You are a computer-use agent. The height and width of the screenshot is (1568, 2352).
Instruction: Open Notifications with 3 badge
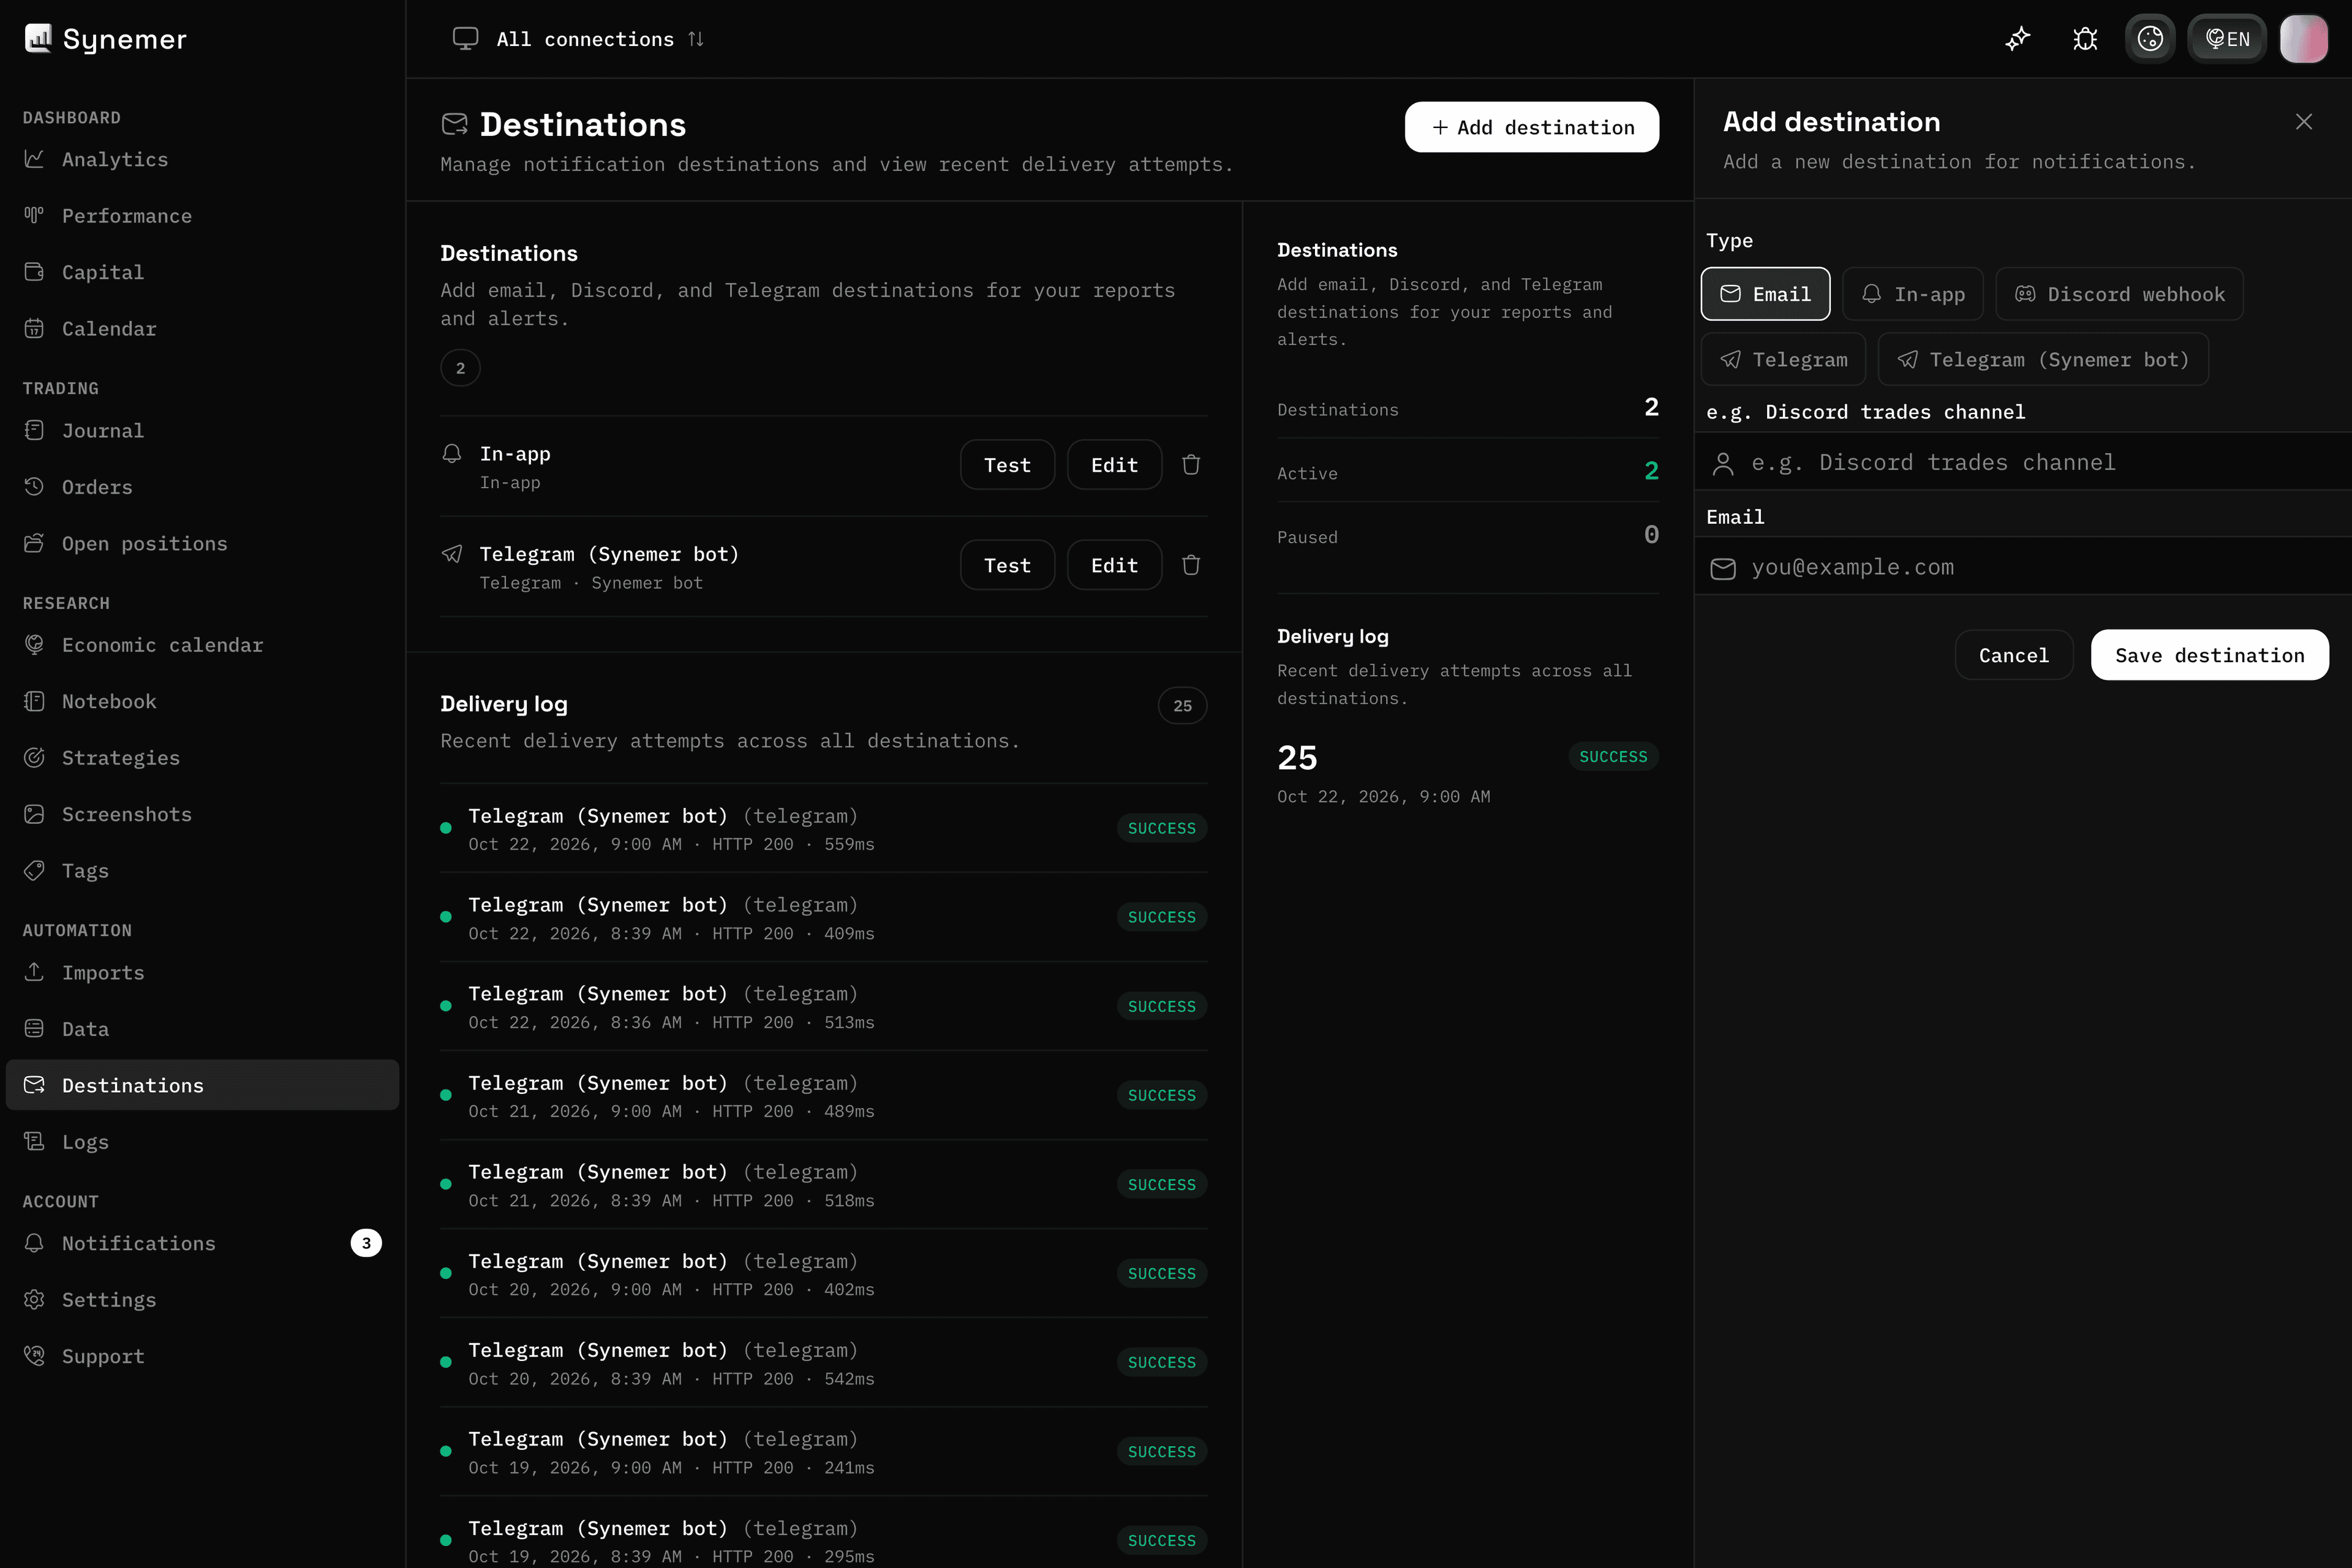202,1243
